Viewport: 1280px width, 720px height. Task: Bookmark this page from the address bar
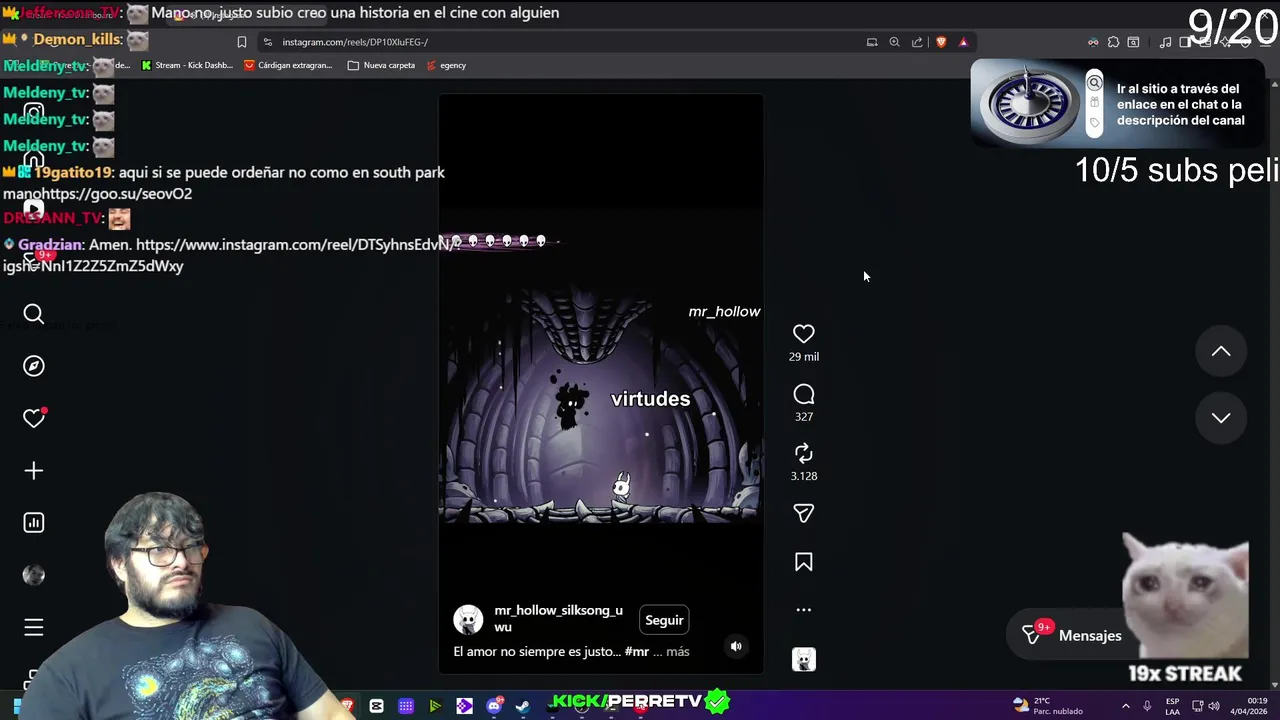[241, 42]
